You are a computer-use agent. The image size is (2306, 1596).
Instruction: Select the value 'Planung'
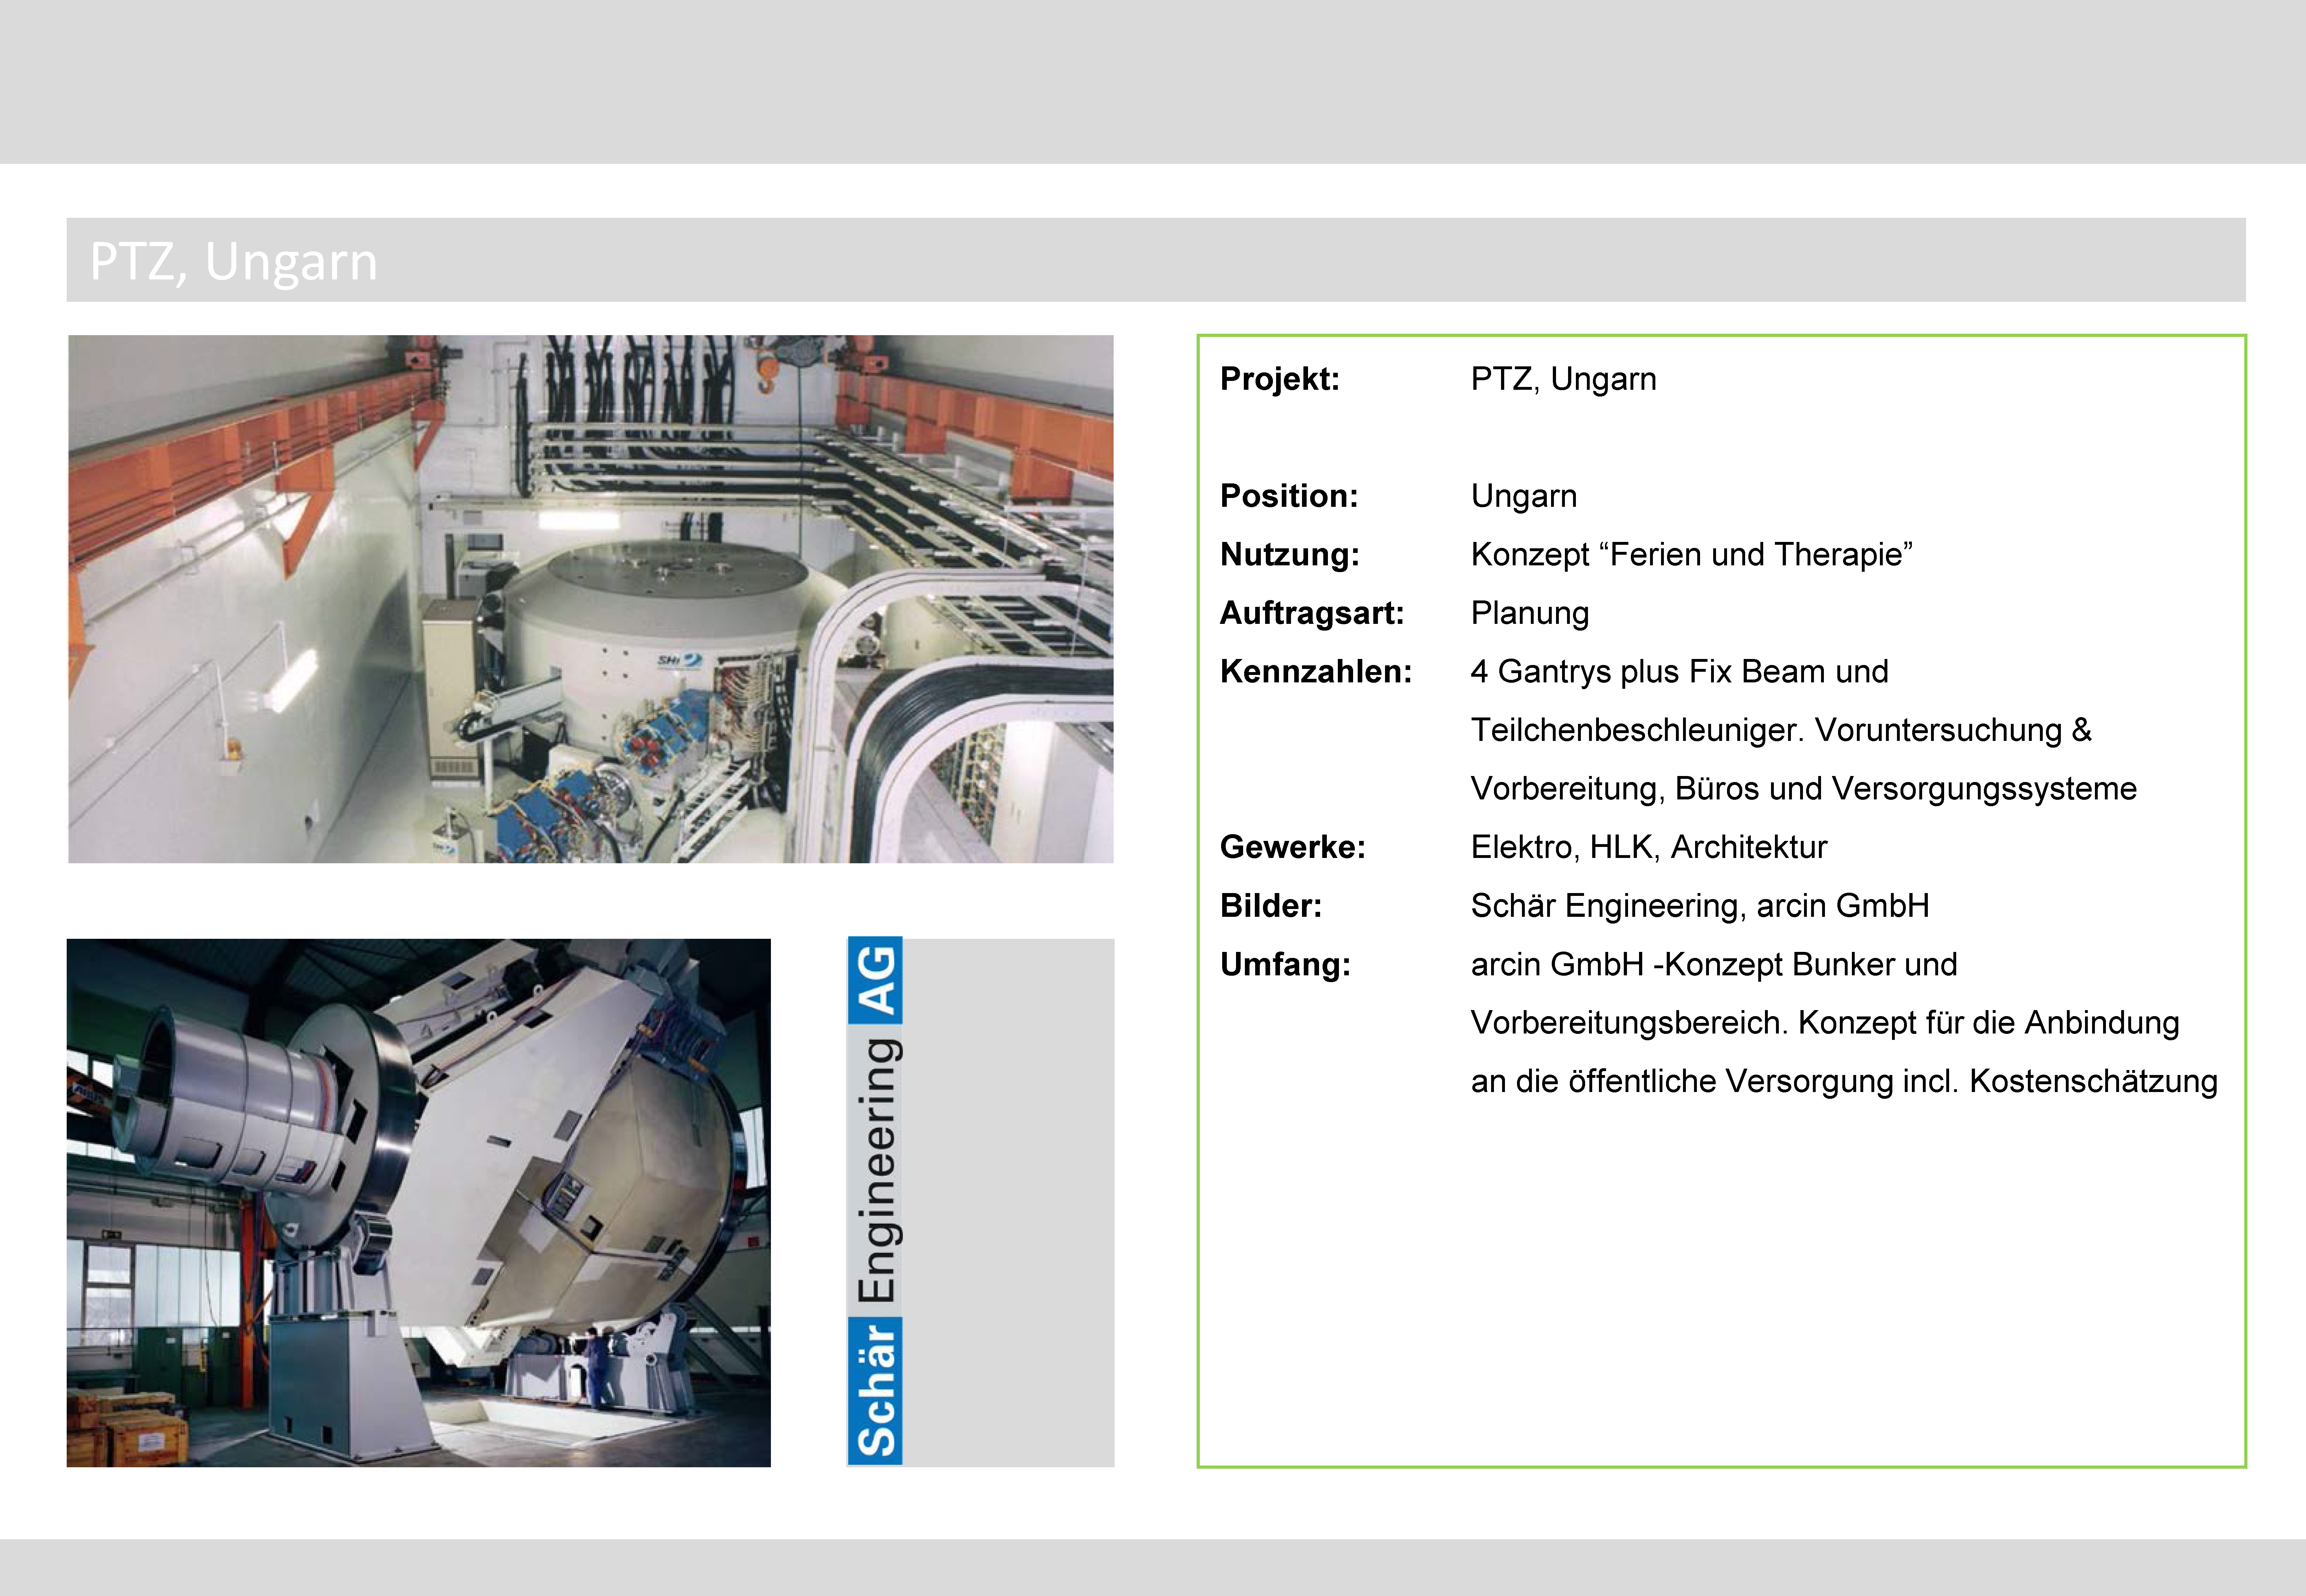(1530, 614)
